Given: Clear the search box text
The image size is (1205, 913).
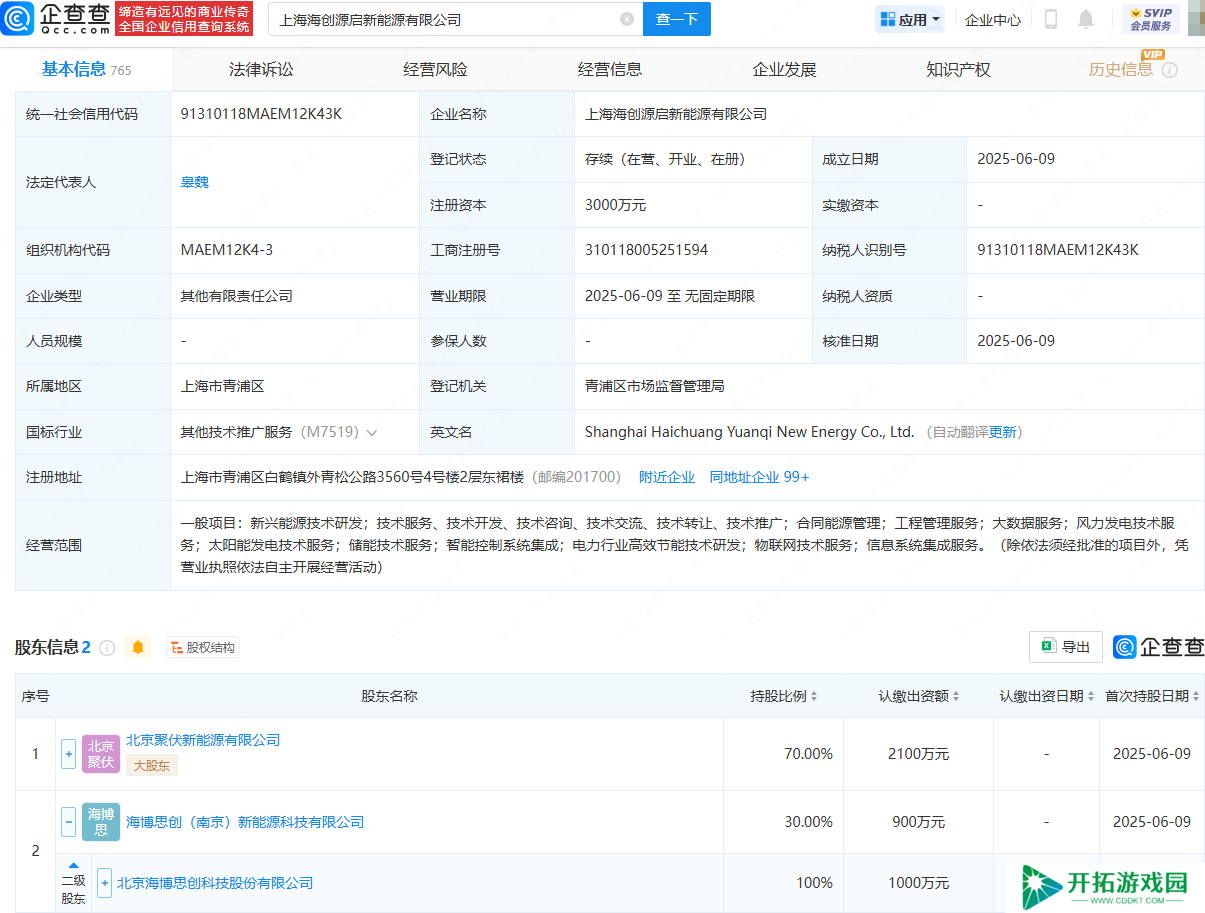Looking at the screenshot, I should (627, 19).
